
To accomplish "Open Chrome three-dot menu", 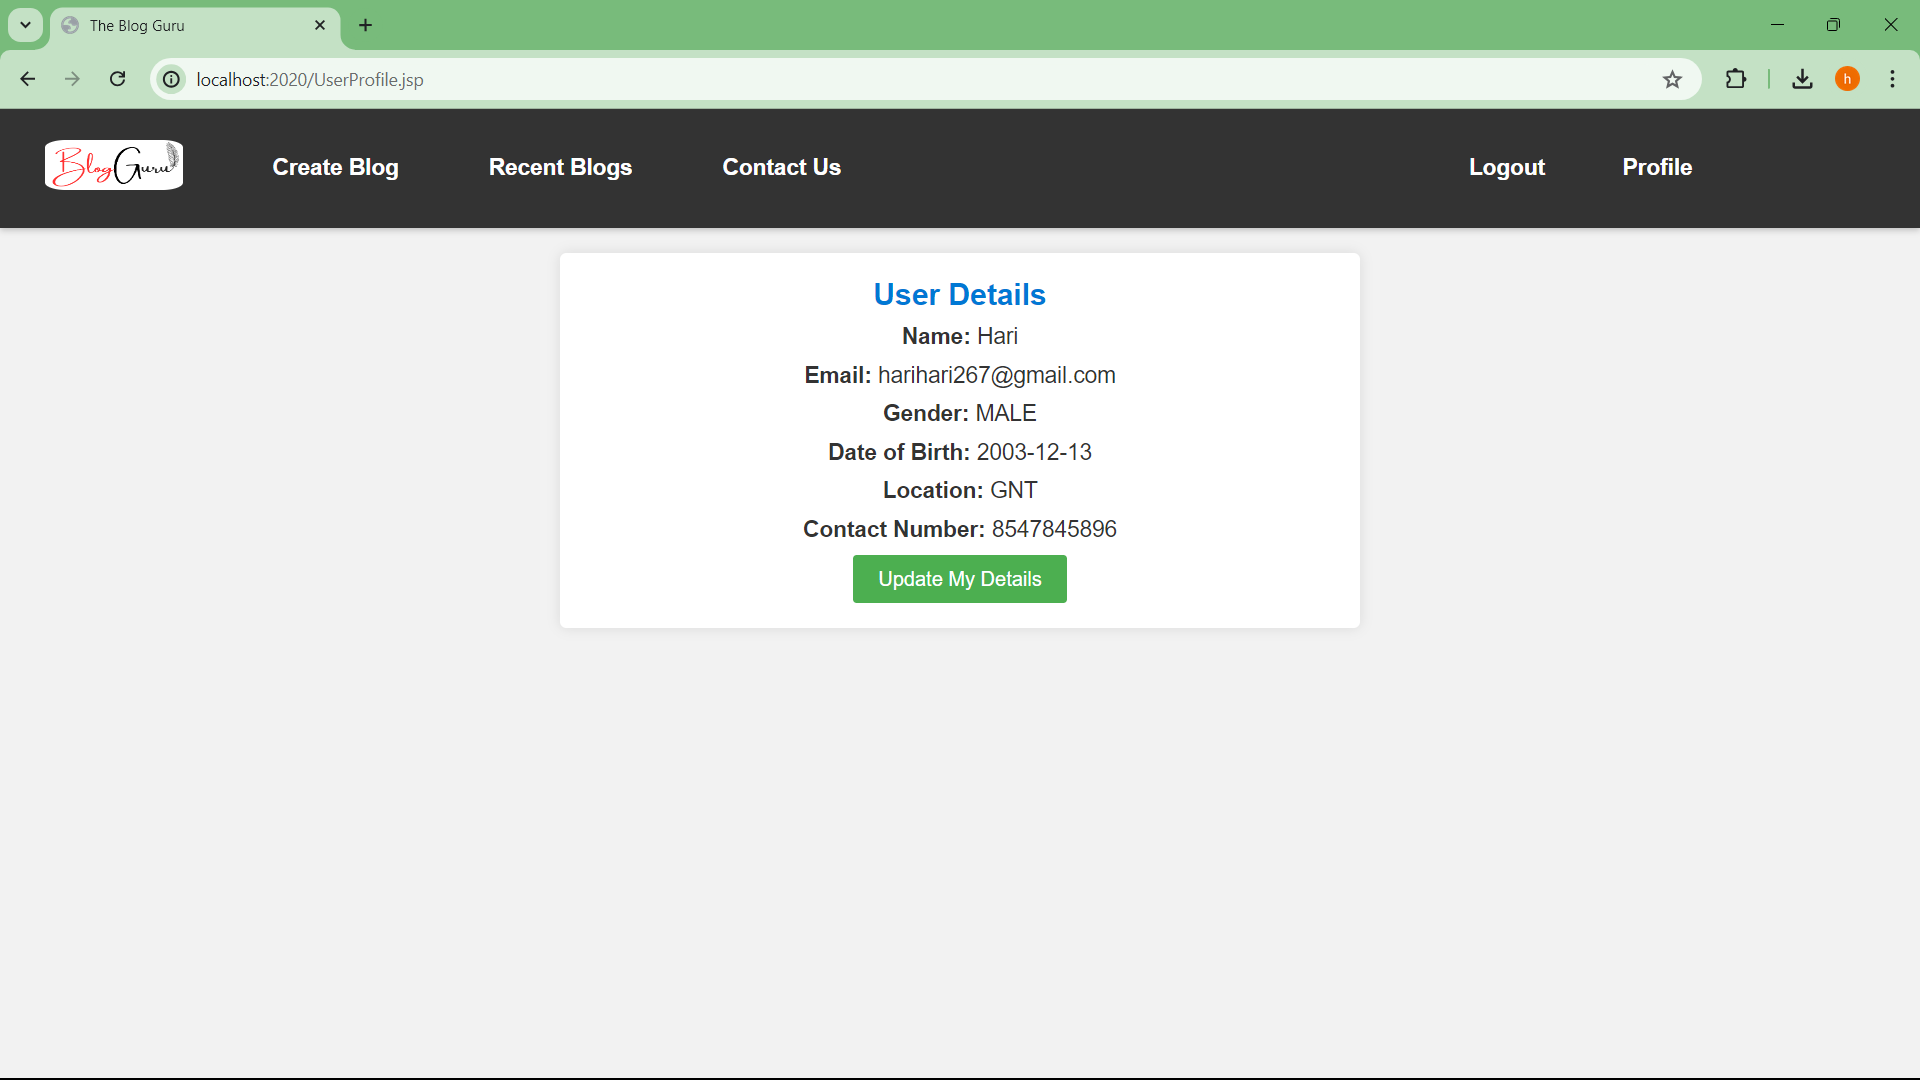I will 1892,79.
